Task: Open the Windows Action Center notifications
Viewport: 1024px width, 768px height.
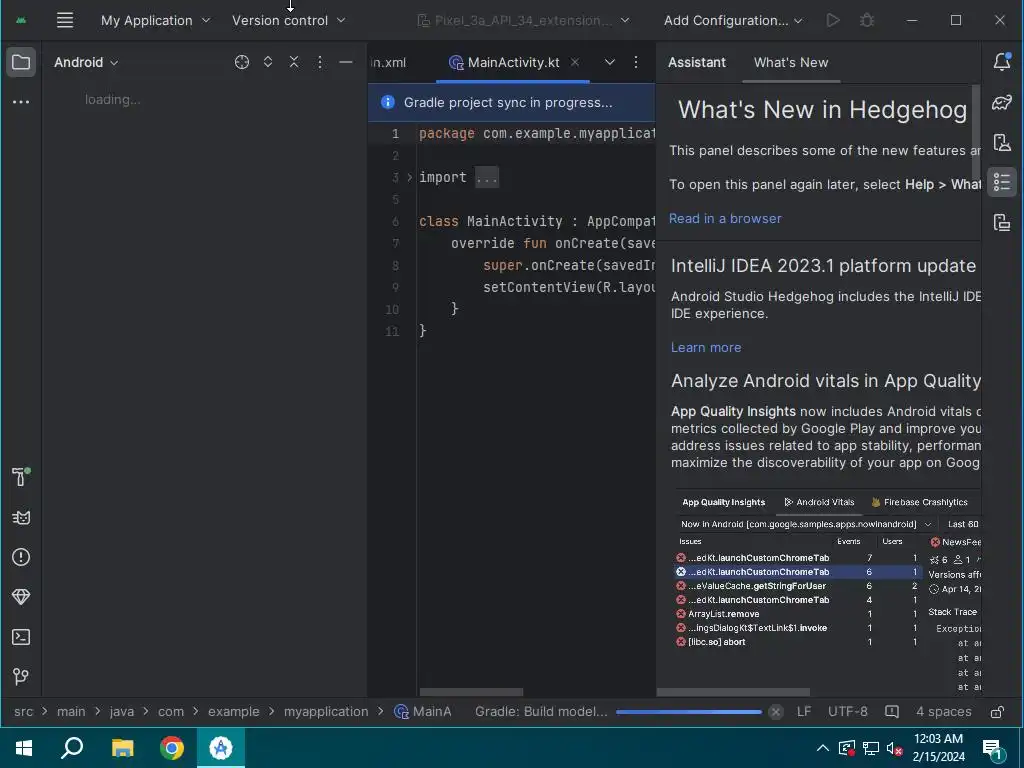Action: (993, 748)
